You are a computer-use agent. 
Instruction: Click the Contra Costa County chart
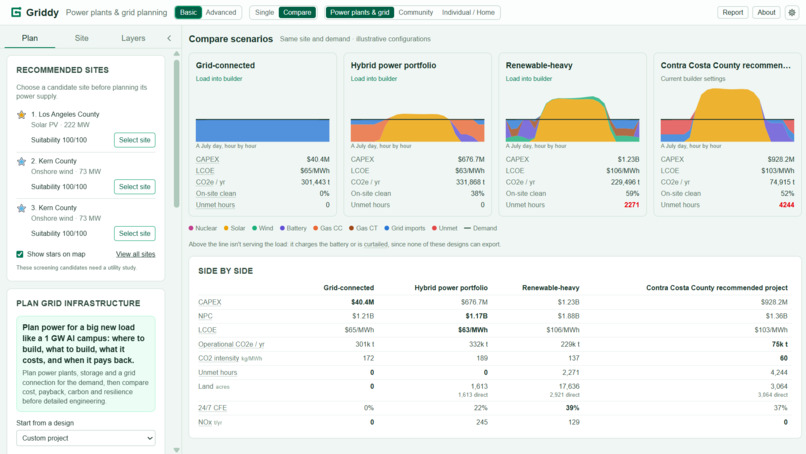click(x=727, y=115)
